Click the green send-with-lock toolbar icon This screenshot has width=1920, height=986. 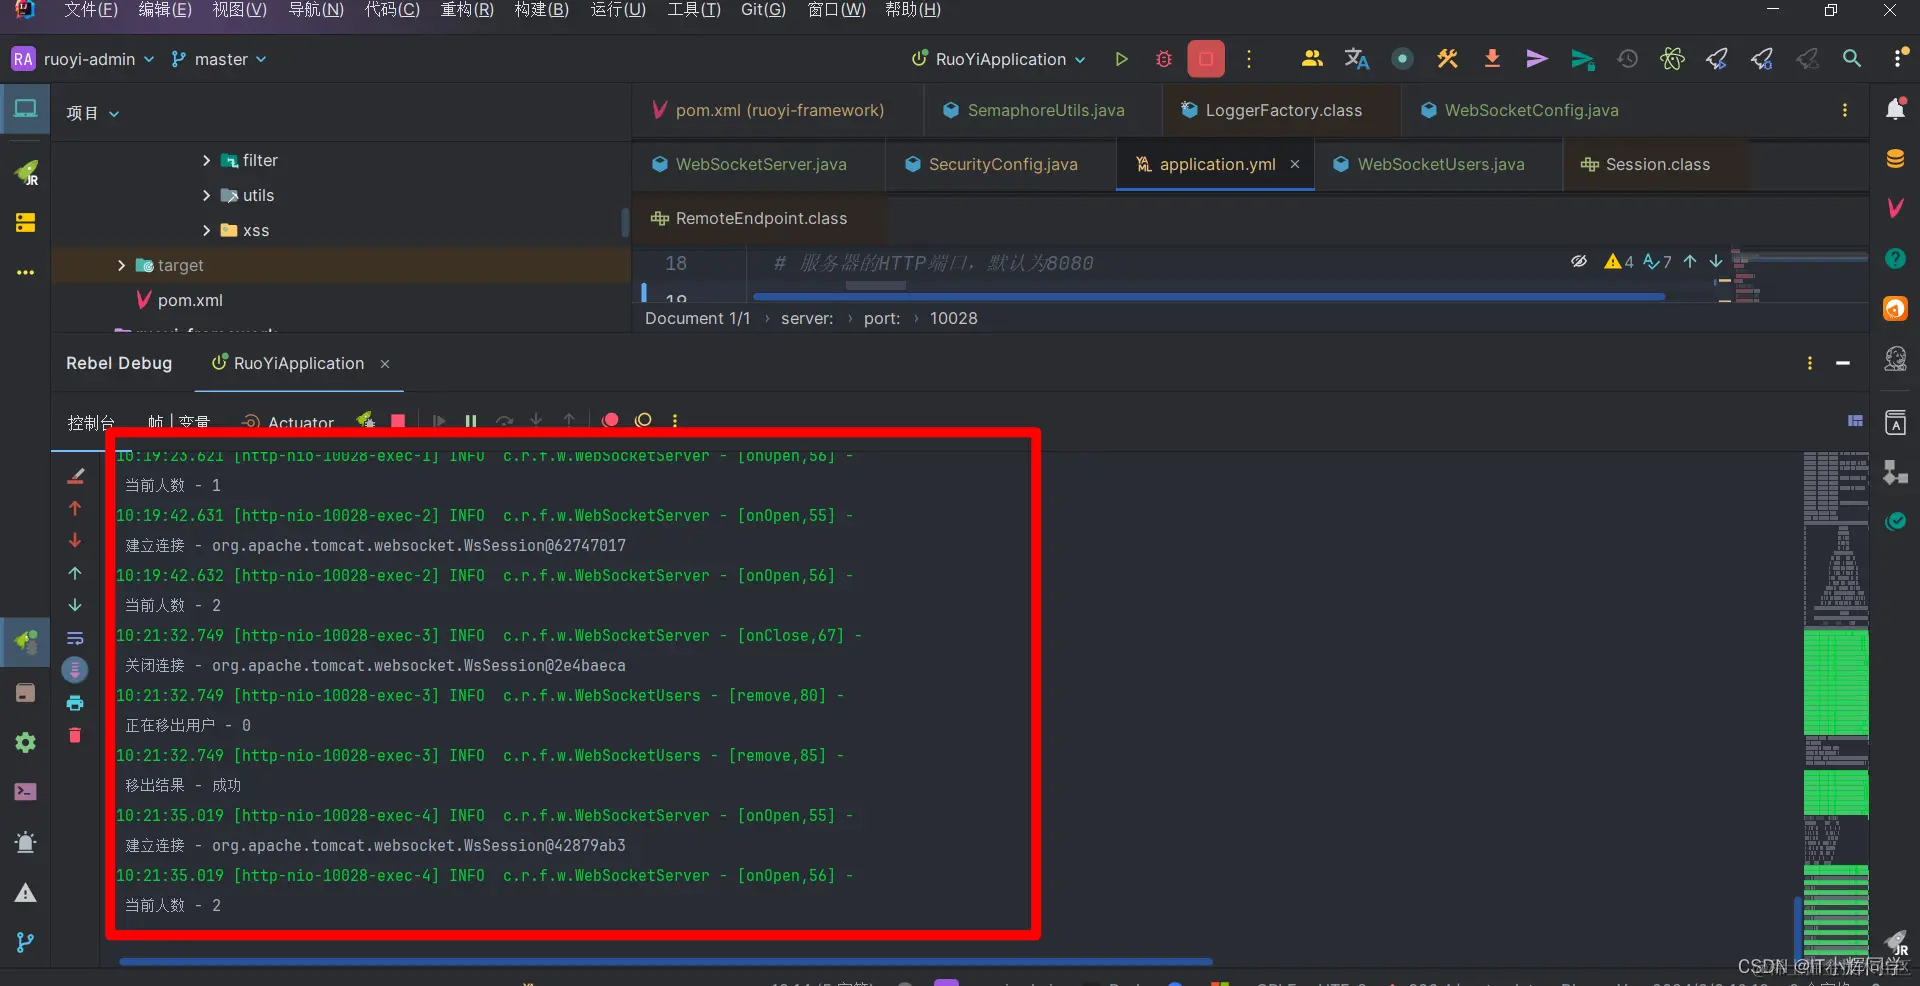coord(1582,60)
